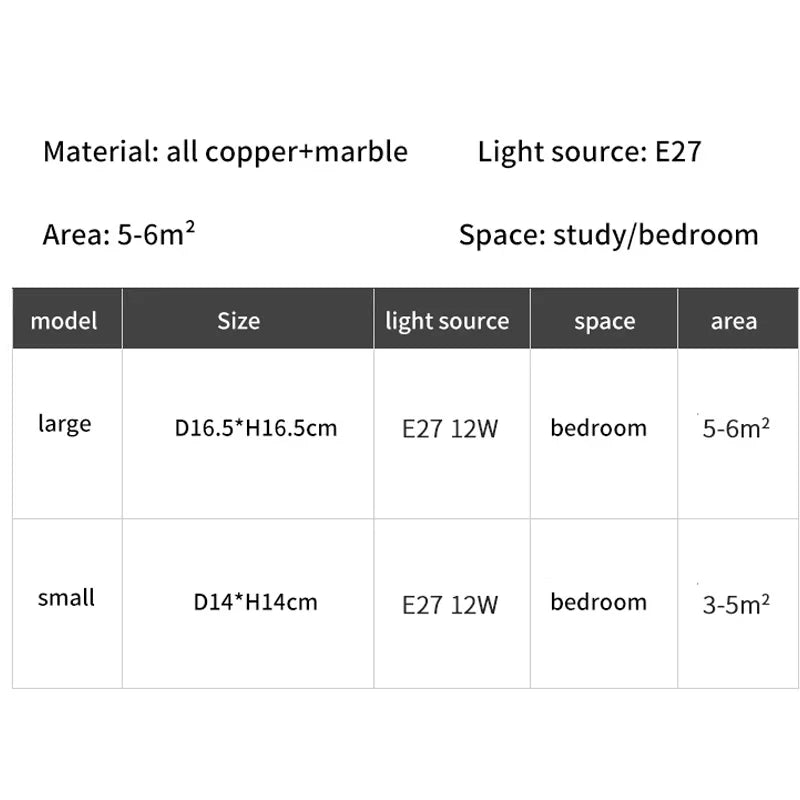Click 'bedroom' in the small row

(x=598, y=602)
